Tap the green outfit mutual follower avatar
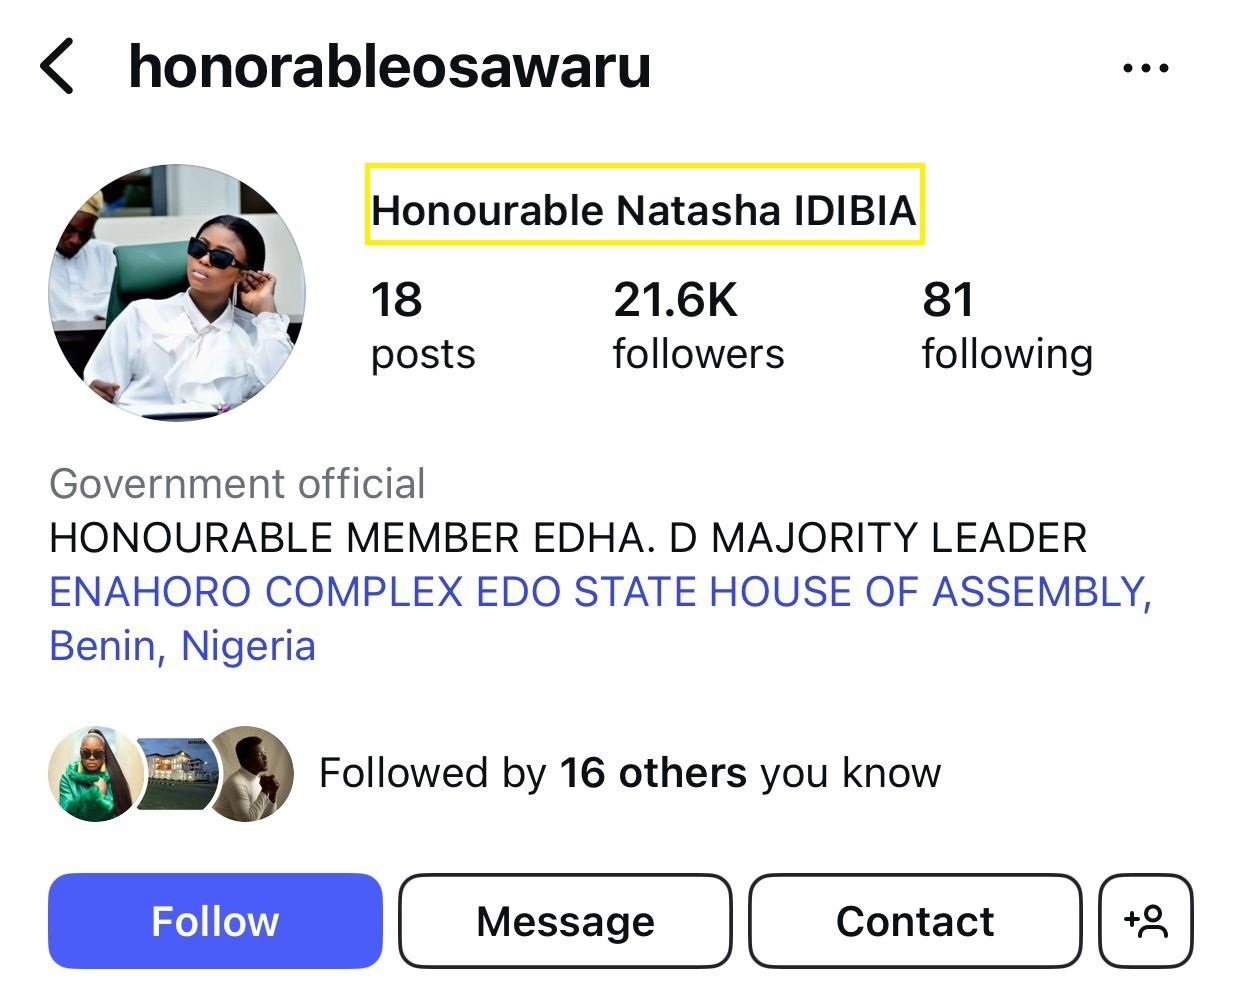Image resolution: width=1242 pixels, height=990 pixels. (x=95, y=773)
